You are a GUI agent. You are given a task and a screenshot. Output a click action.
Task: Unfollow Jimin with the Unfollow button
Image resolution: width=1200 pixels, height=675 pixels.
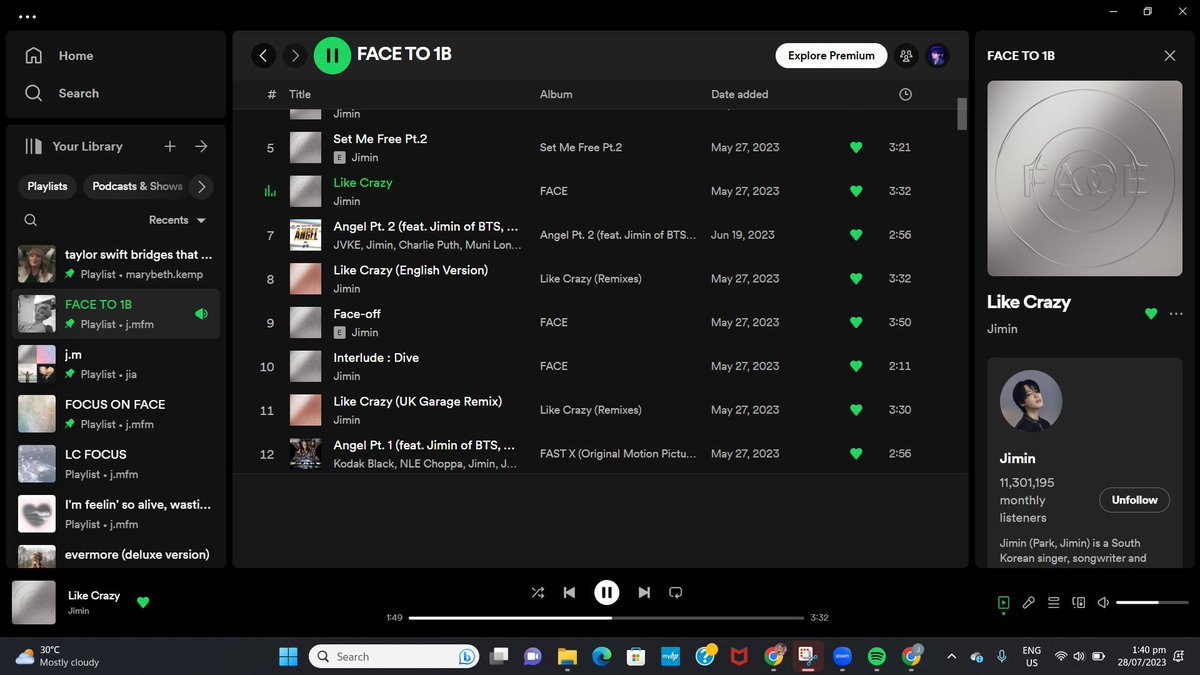tap(1135, 500)
